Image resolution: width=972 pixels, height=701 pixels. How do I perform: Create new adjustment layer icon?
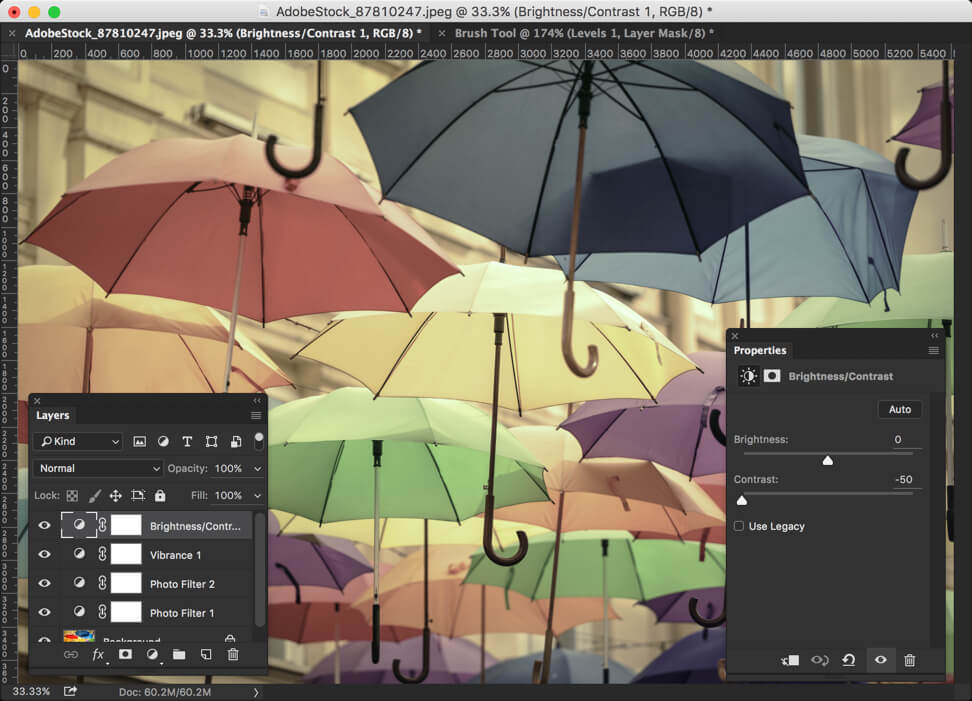pyautogui.click(x=152, y=655)
